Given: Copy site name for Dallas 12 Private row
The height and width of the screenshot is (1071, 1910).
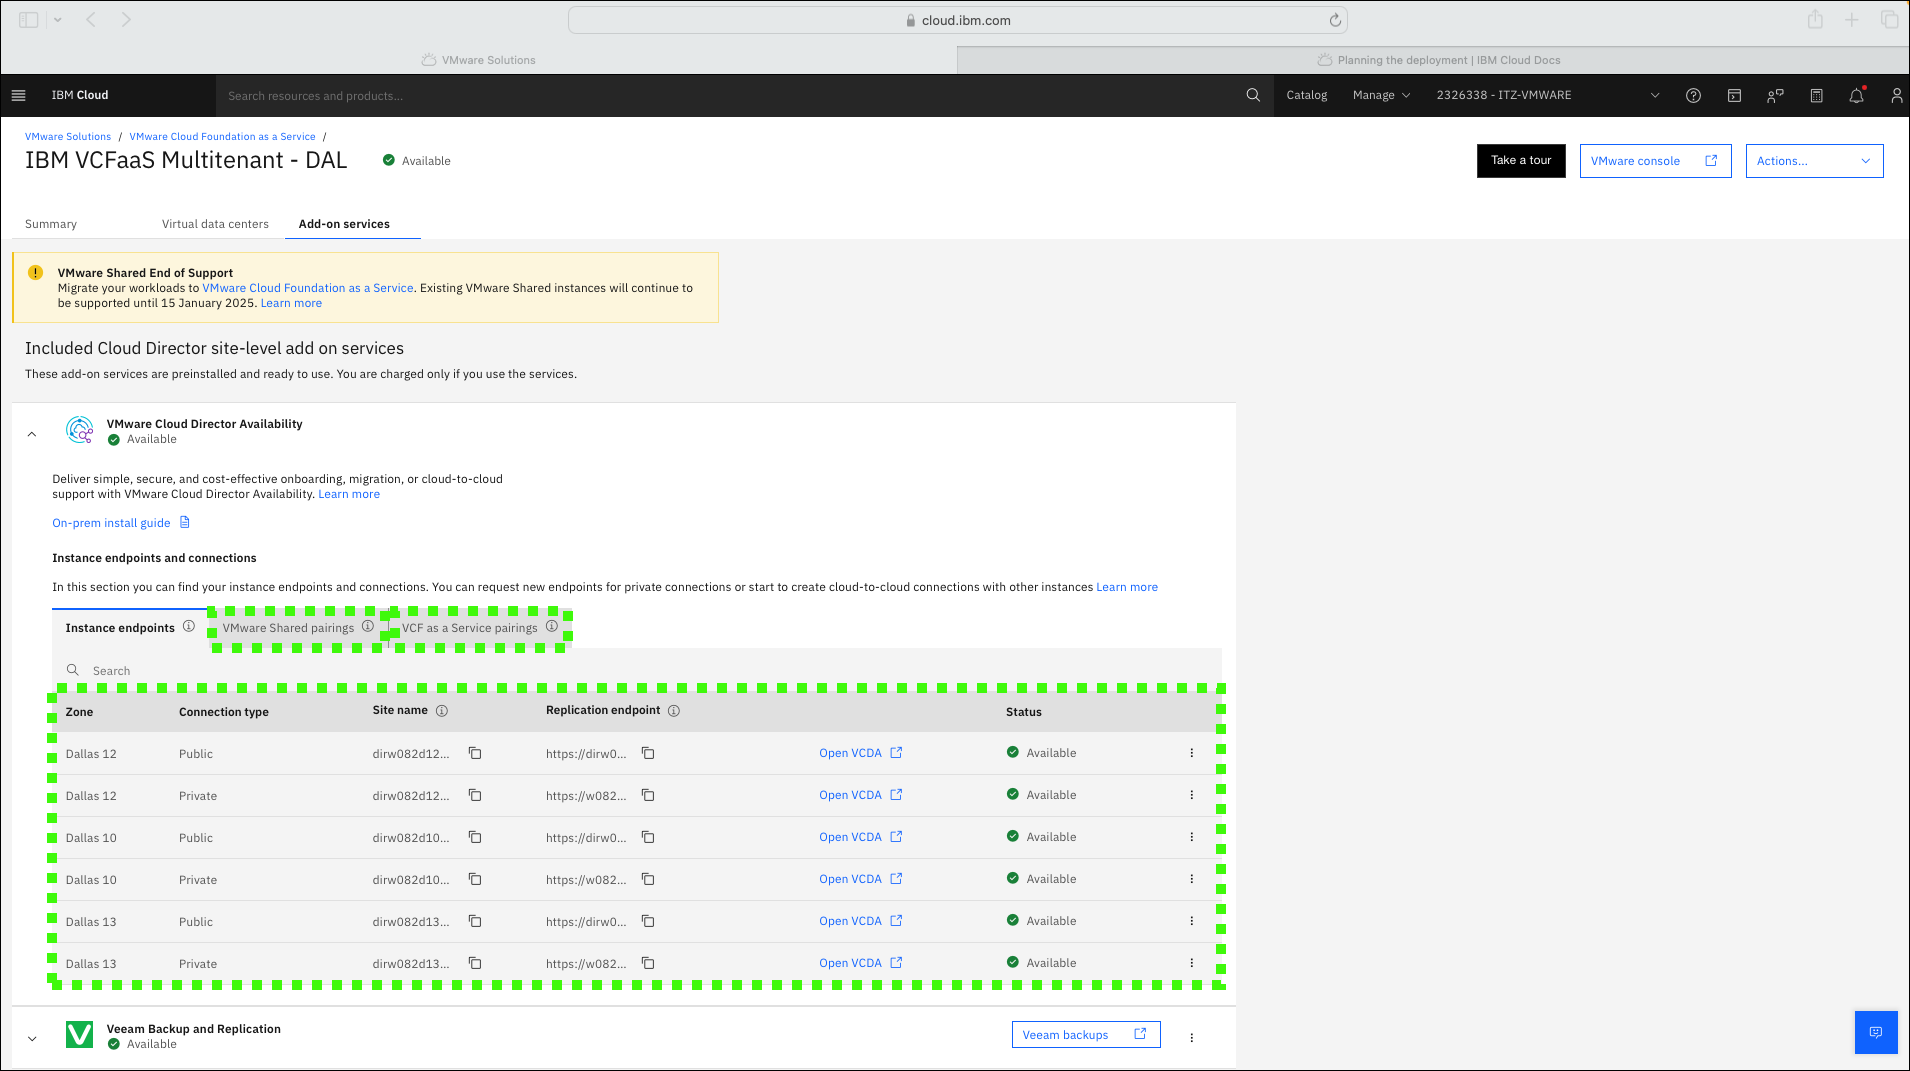Looking at the screenshot, I should [475, 795].
